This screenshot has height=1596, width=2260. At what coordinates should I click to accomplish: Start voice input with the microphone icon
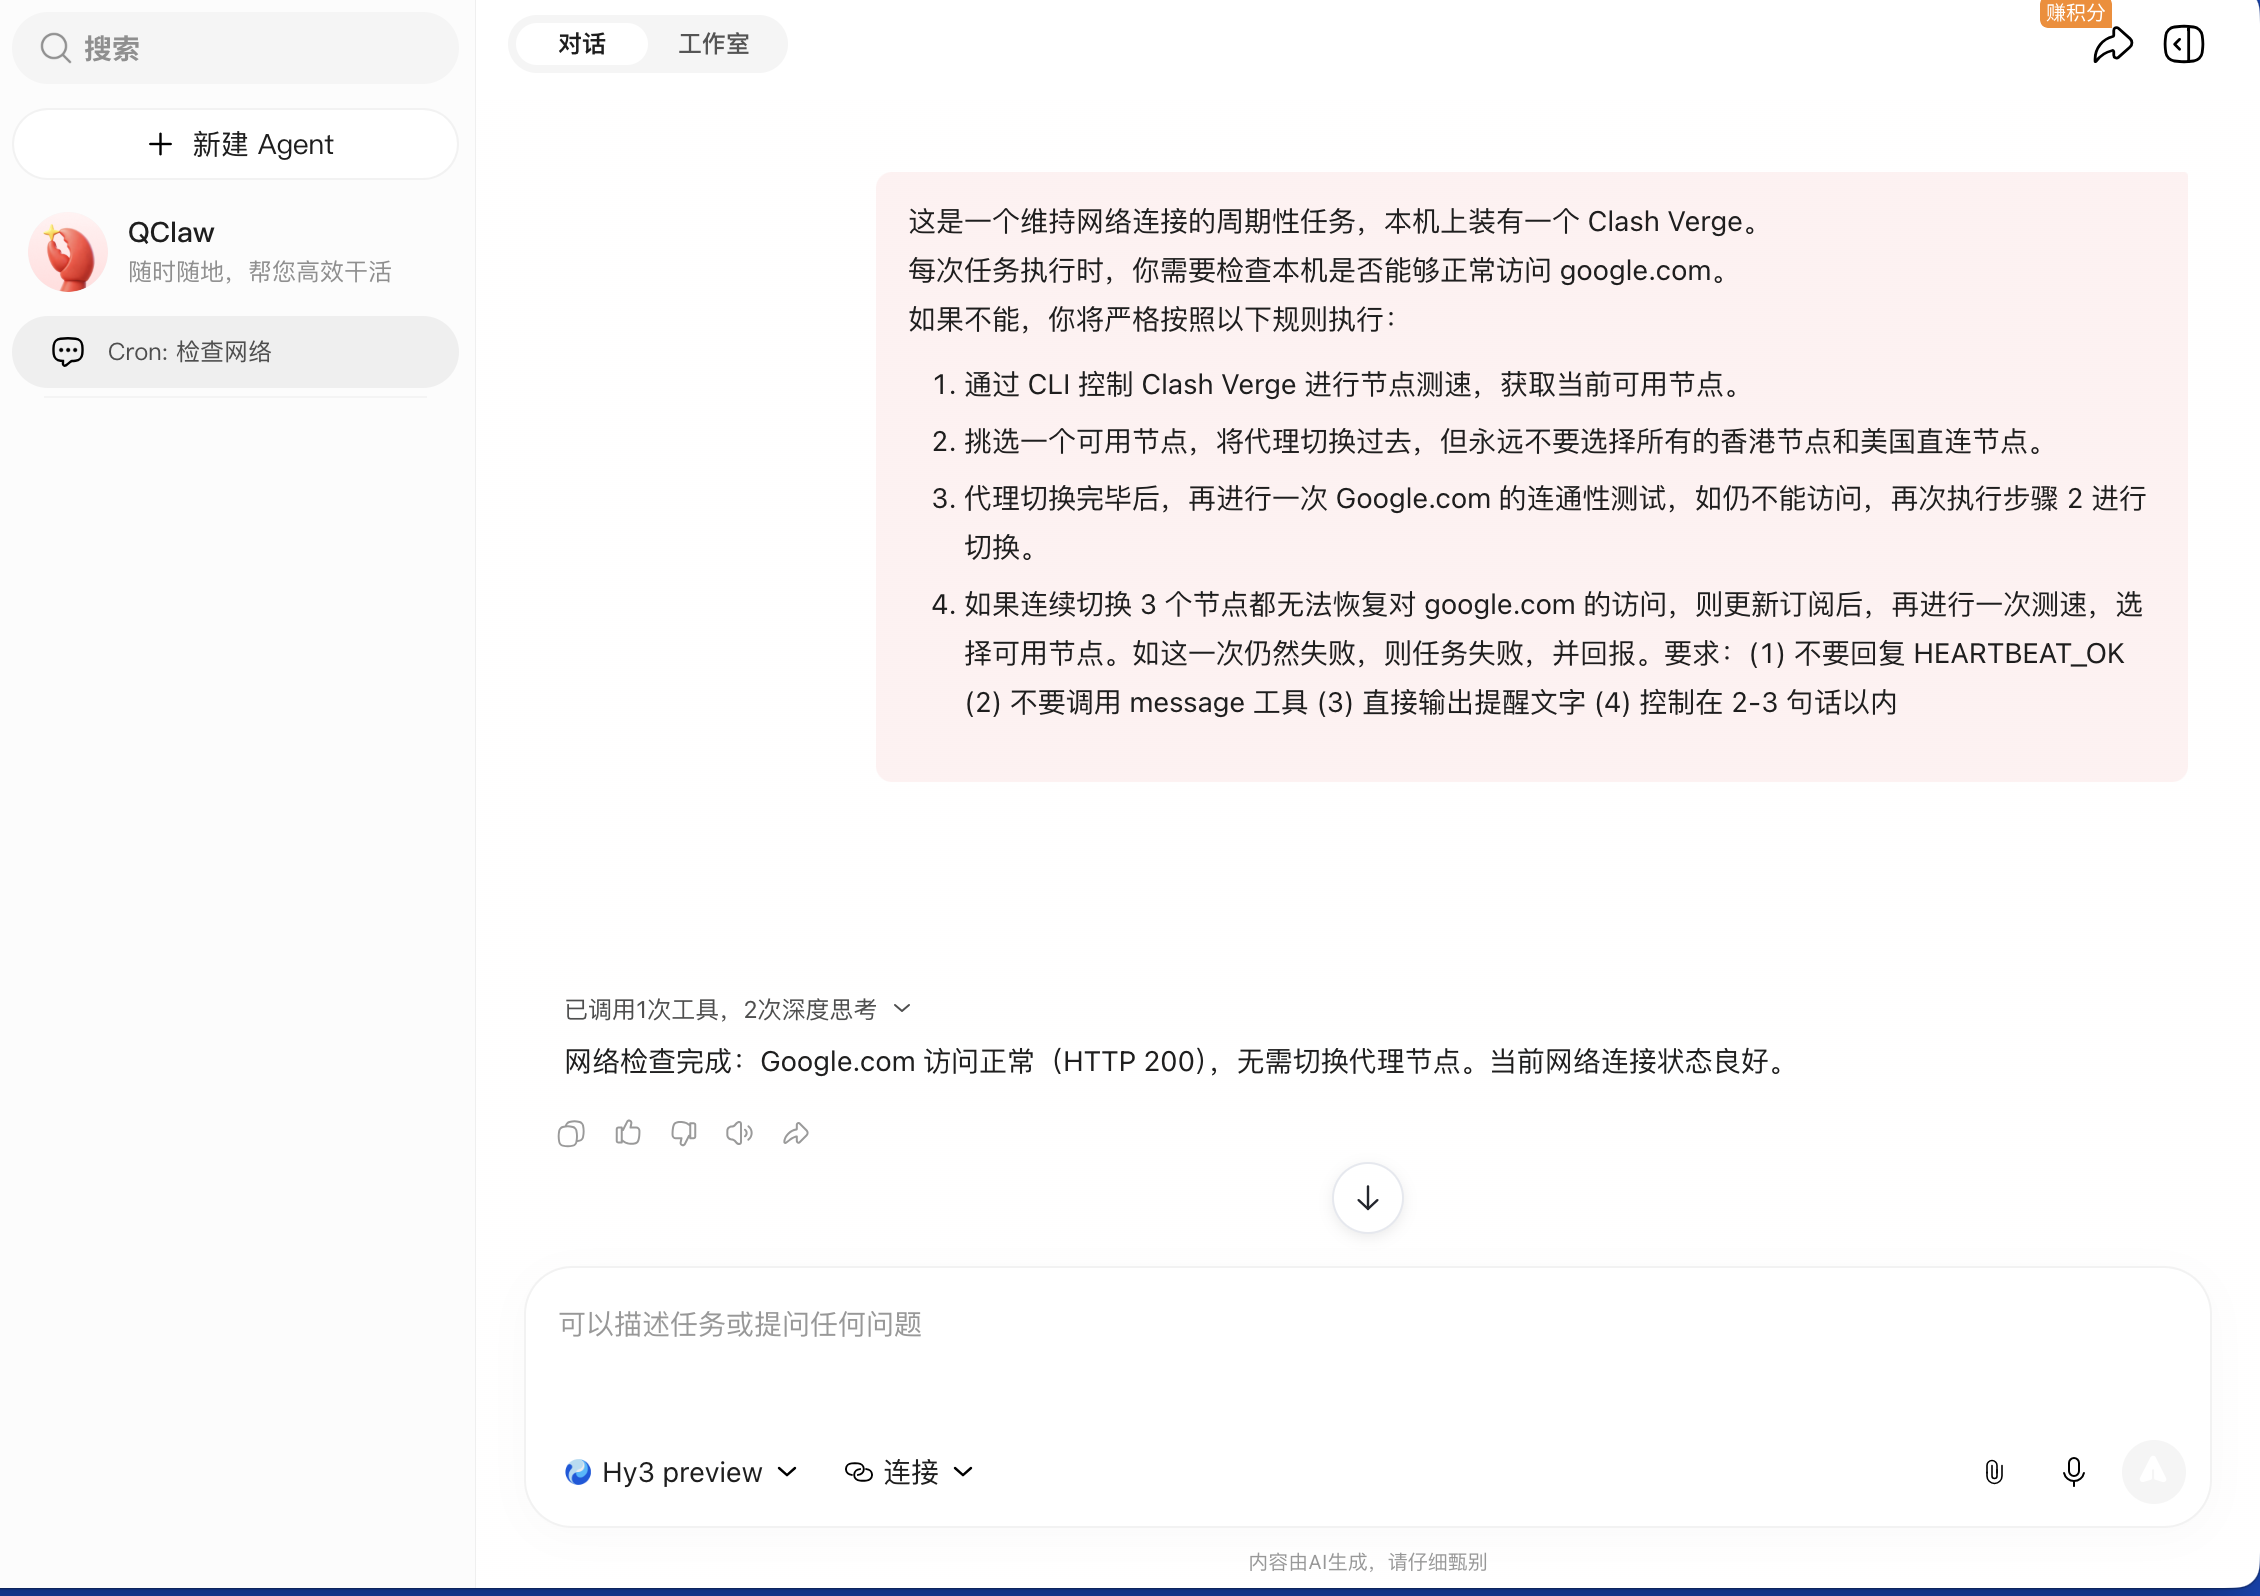2074,1472
